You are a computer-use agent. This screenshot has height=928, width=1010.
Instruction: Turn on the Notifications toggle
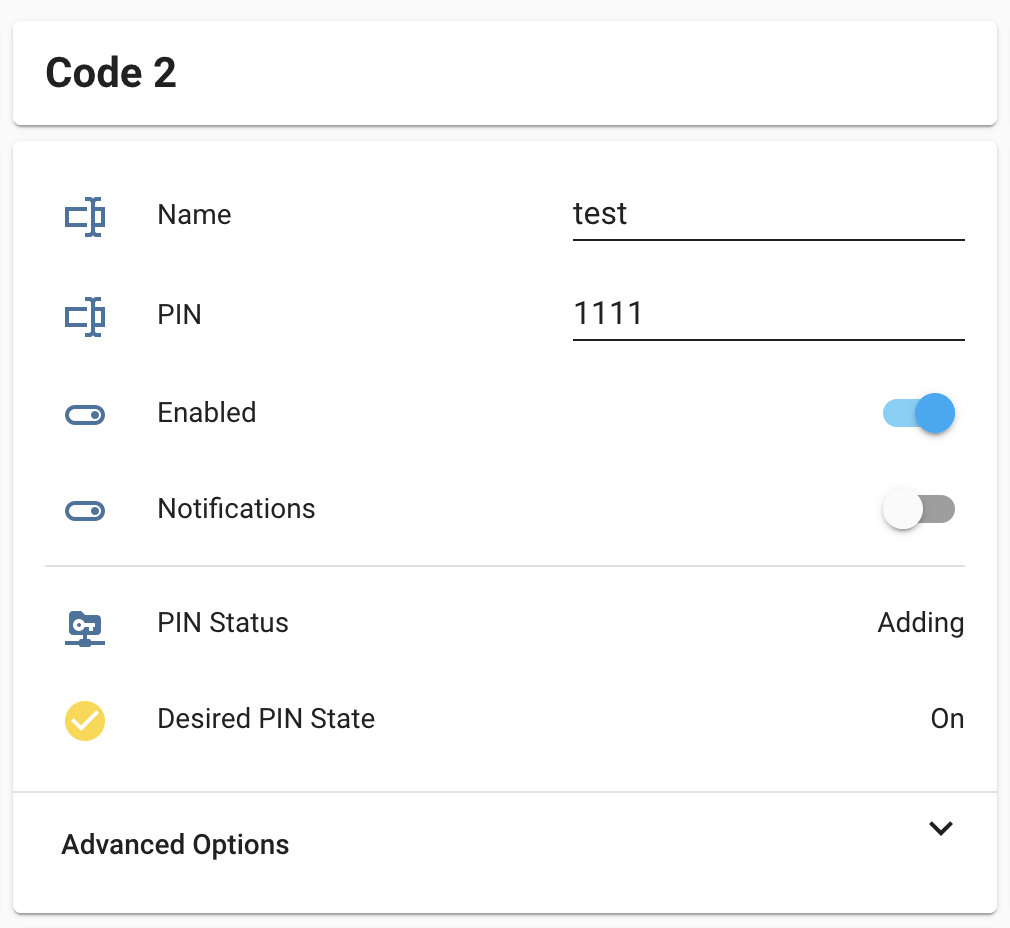tap(919, 510)
